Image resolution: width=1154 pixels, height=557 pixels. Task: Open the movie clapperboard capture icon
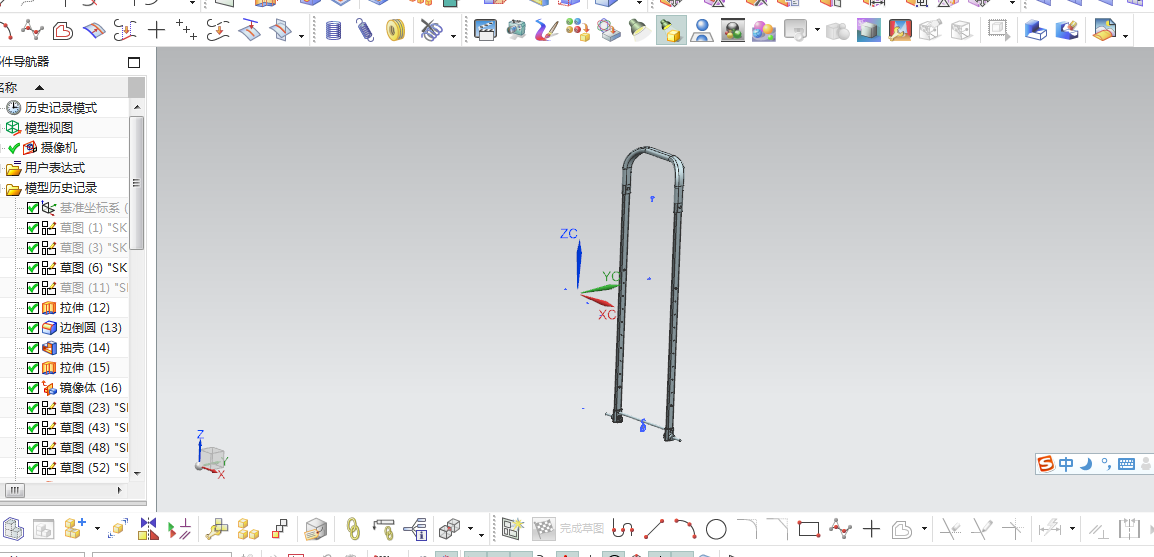click(x=486, y=30)
